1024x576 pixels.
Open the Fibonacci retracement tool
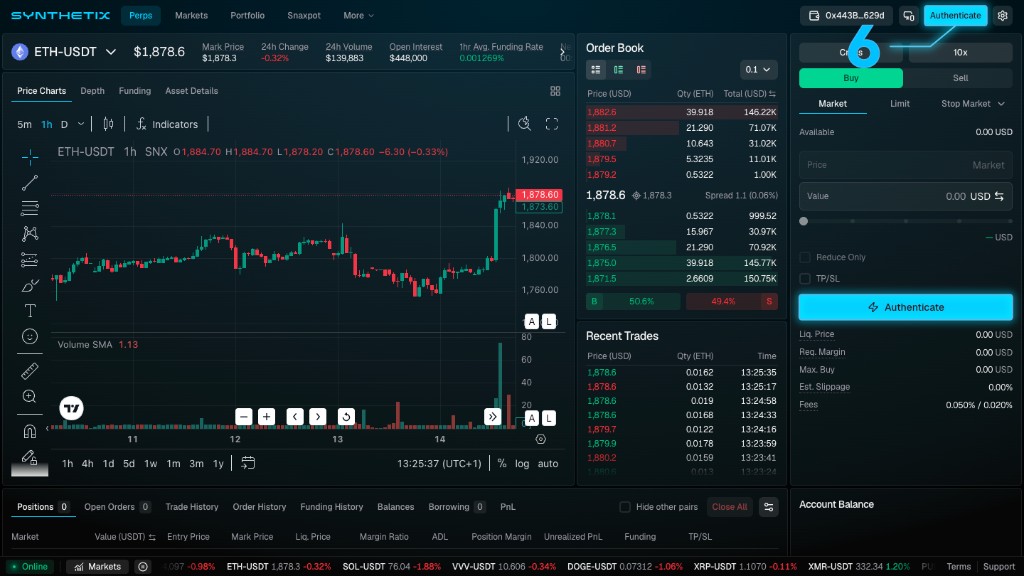point(29,208)
